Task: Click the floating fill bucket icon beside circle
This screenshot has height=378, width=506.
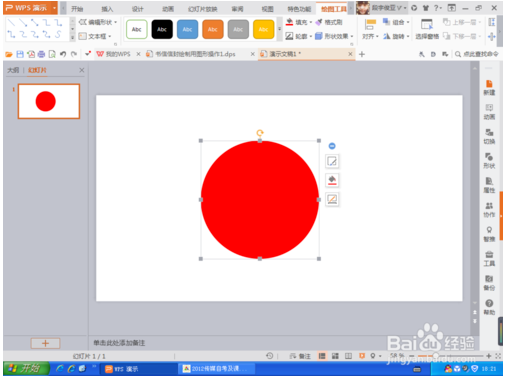Action: click(332, 180)
